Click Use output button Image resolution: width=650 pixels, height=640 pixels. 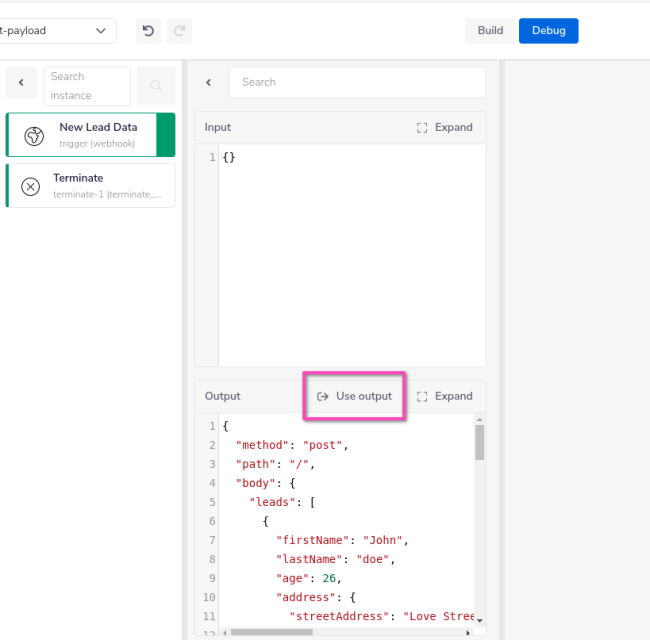click(355, 396)
